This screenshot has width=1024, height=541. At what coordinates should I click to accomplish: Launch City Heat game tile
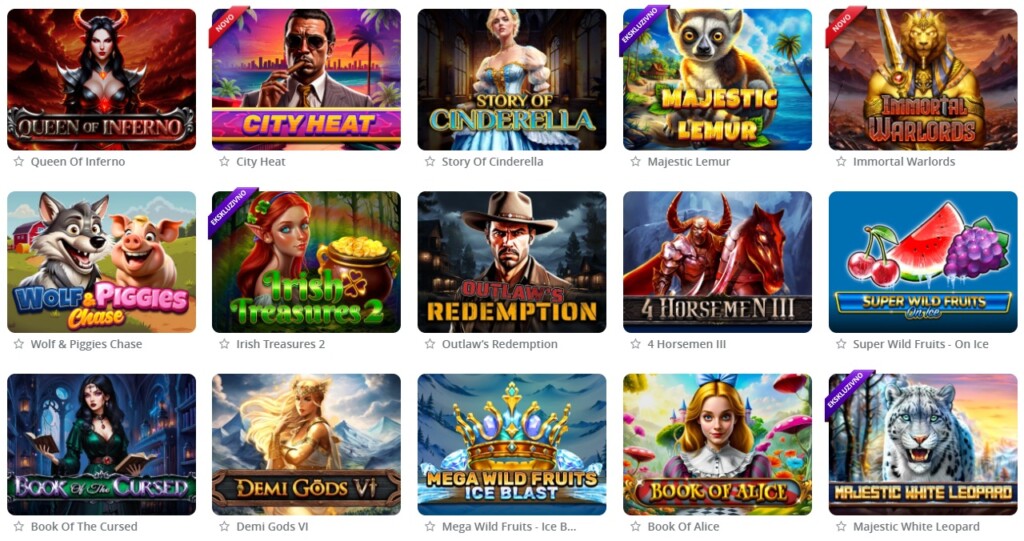pyautogui.click(x=306, y=79)
